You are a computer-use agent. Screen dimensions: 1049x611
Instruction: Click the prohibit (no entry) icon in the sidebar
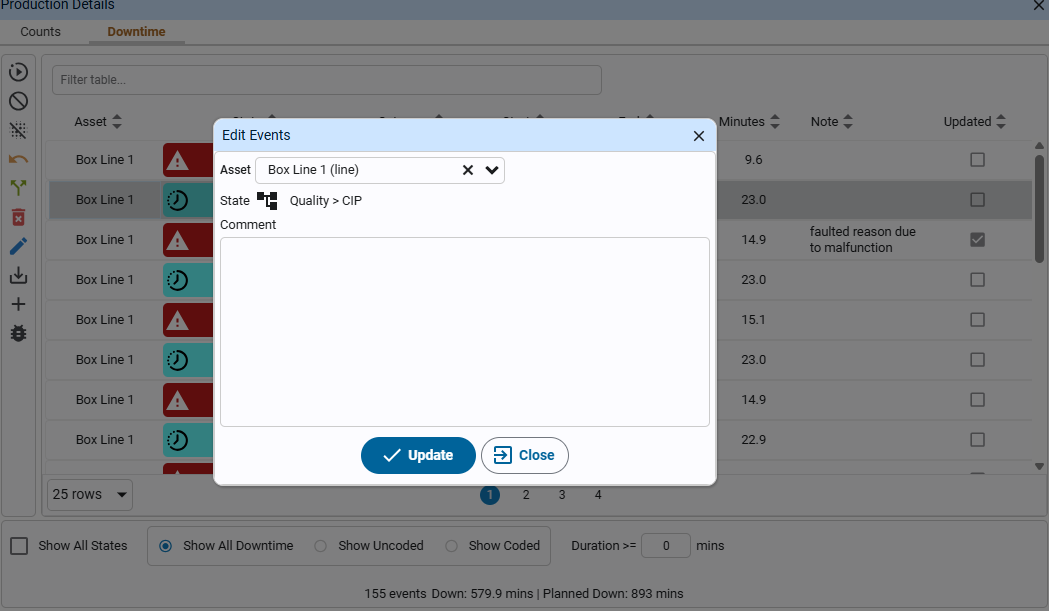pyautogui.click(x=18, y=101)
